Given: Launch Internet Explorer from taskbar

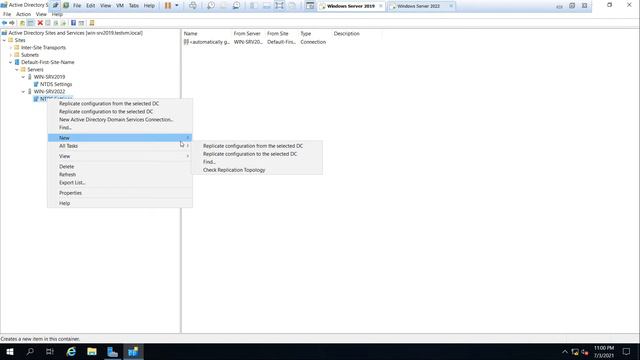Looking at the screenshot, I should click(x=71, y=351).
